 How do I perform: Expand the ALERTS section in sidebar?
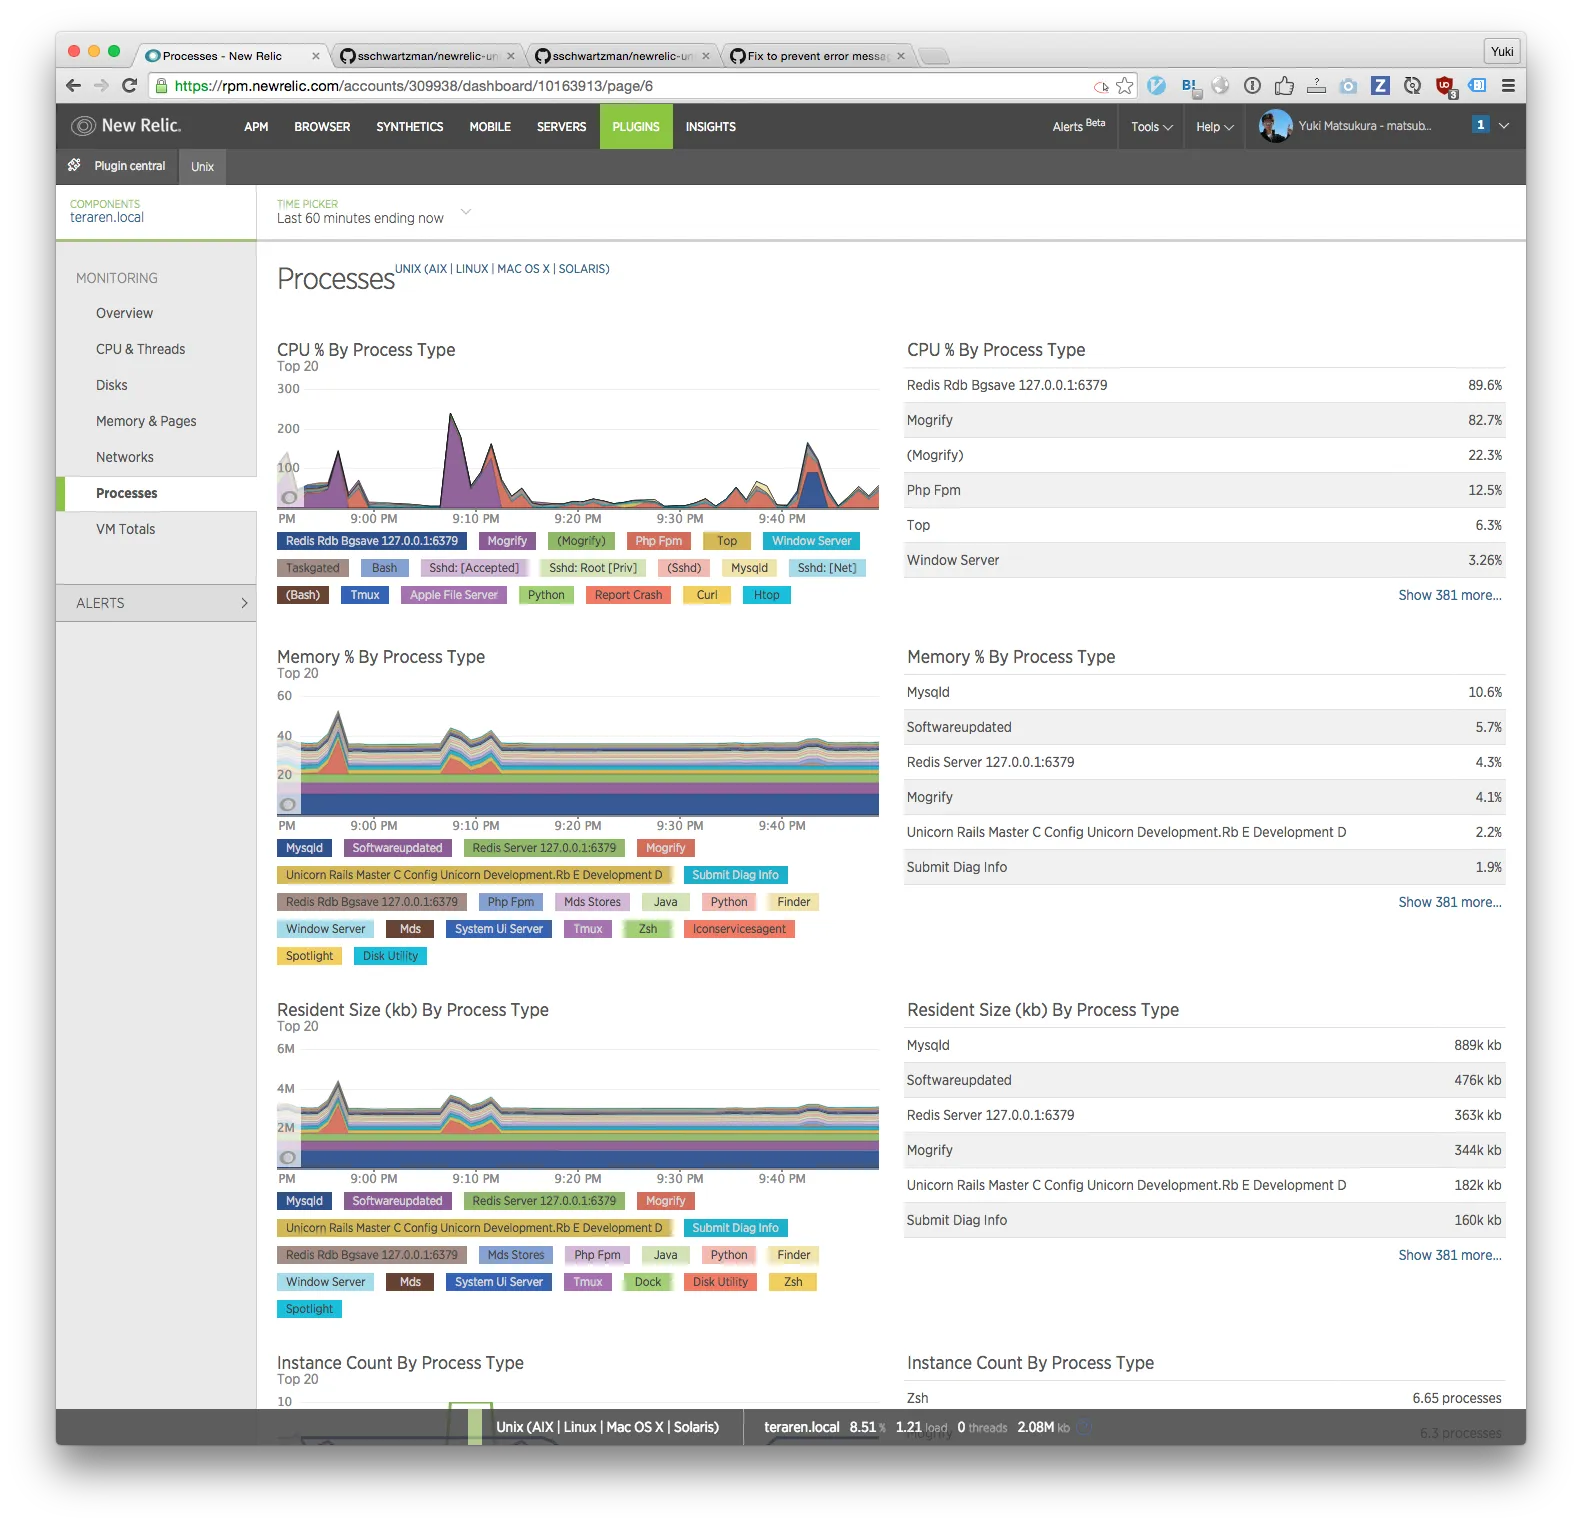click(157, 603)
